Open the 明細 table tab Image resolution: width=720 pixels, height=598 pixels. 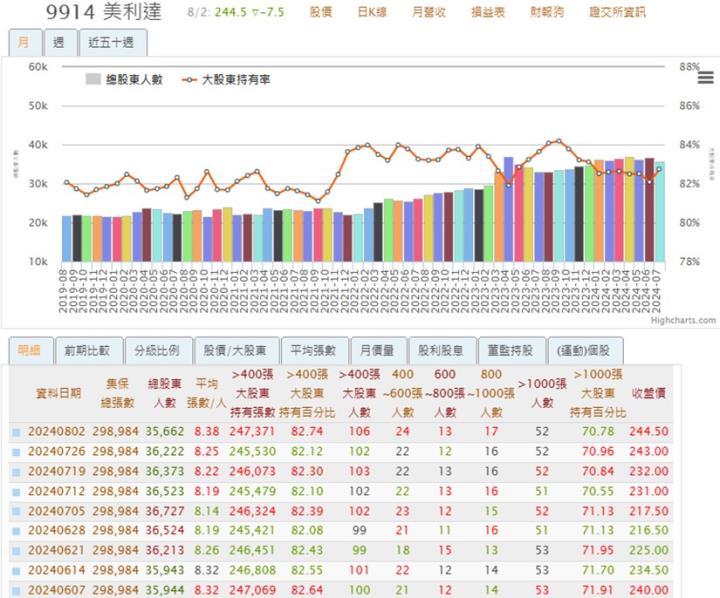click(x=31, y=351)
